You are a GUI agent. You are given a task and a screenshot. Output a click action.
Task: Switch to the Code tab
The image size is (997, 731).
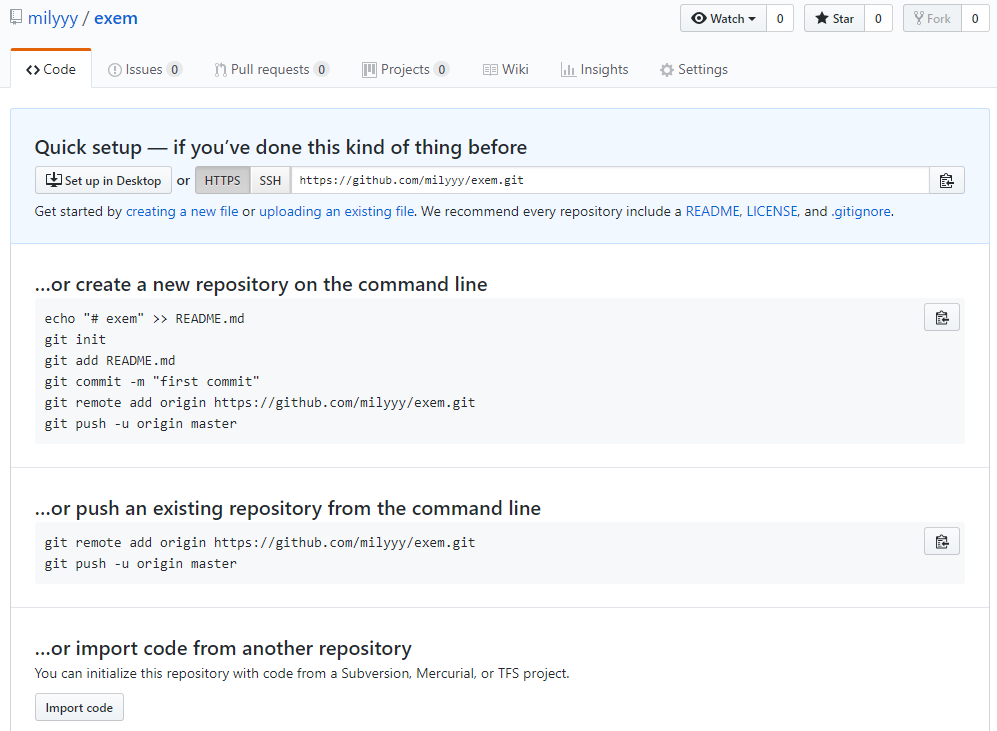51,69
